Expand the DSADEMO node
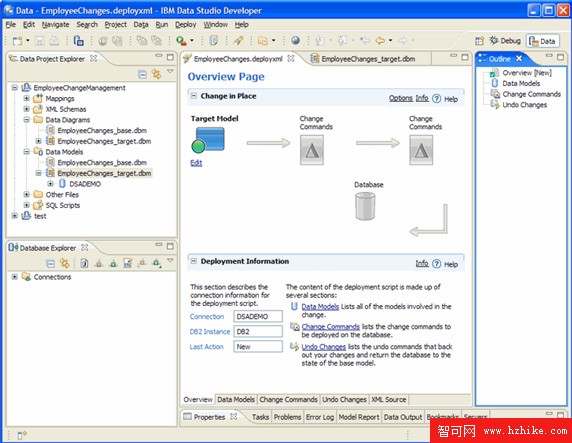This screenshot has width=572, height=443. coord(50,184)
